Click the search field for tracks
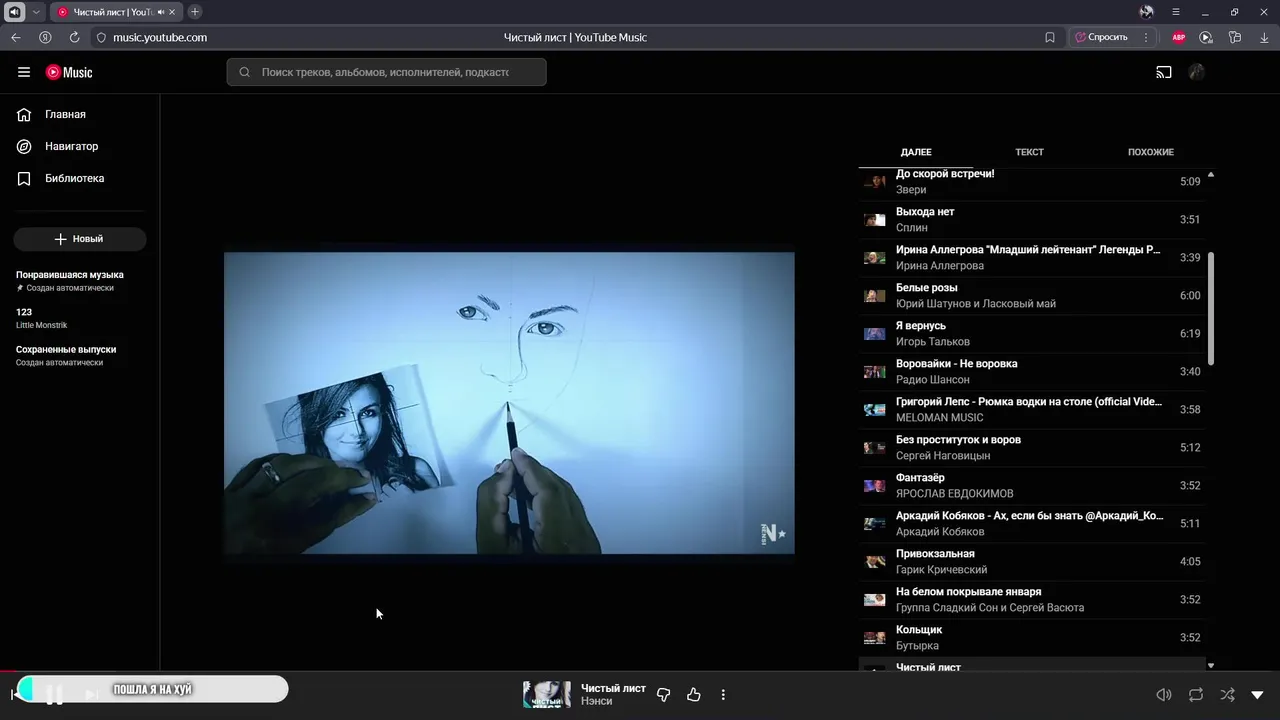Viewport: 1280px width, 720px height. pyautogui.click(x=386, y=72)
